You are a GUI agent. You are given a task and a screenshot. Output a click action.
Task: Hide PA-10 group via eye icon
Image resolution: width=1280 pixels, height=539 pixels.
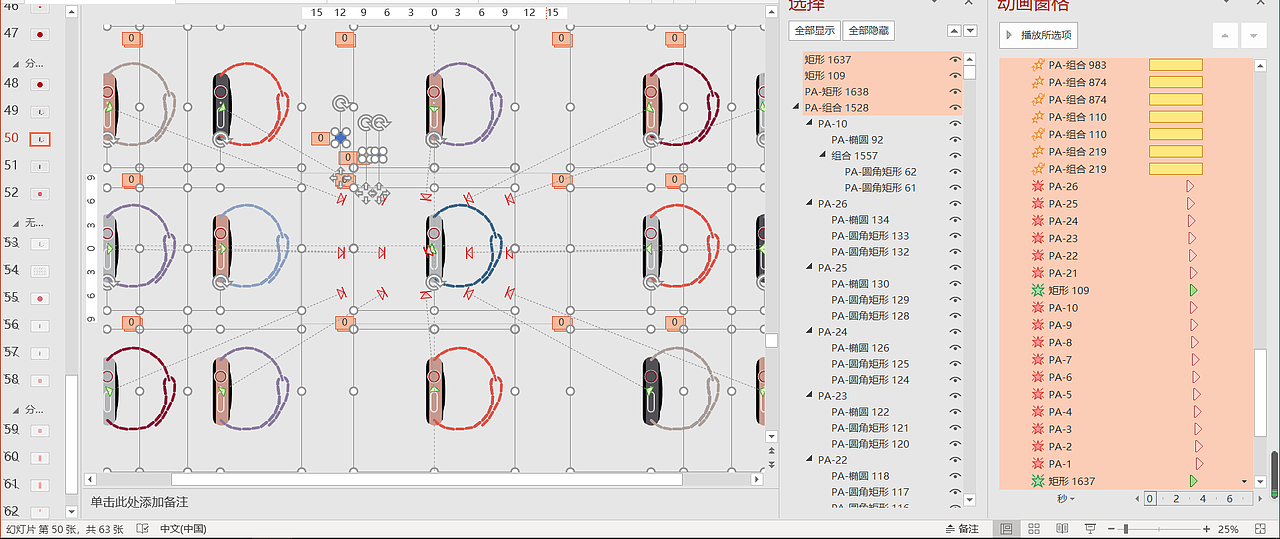(955, 124)
